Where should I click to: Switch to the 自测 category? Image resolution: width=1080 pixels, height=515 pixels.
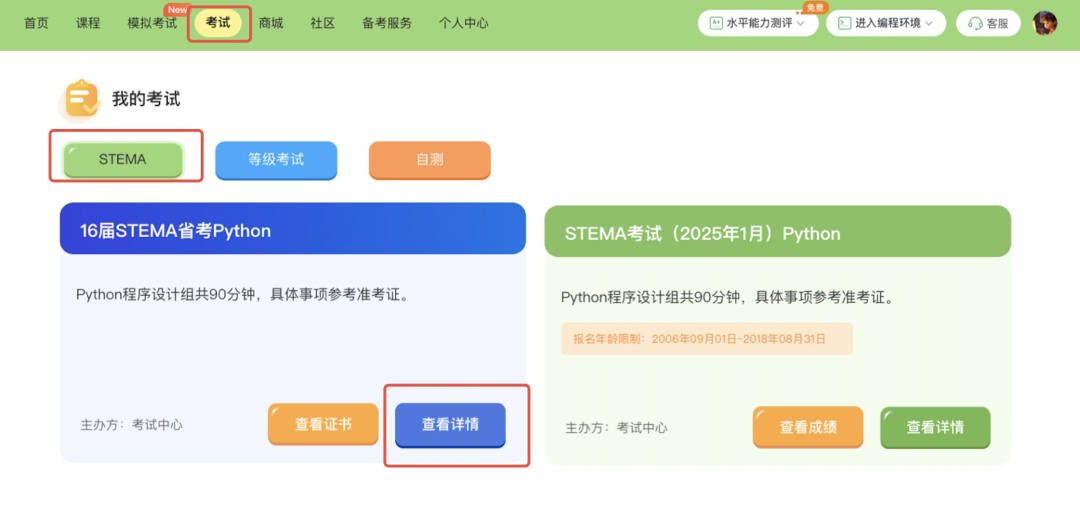pyautogui.click(x=430, y=160)
